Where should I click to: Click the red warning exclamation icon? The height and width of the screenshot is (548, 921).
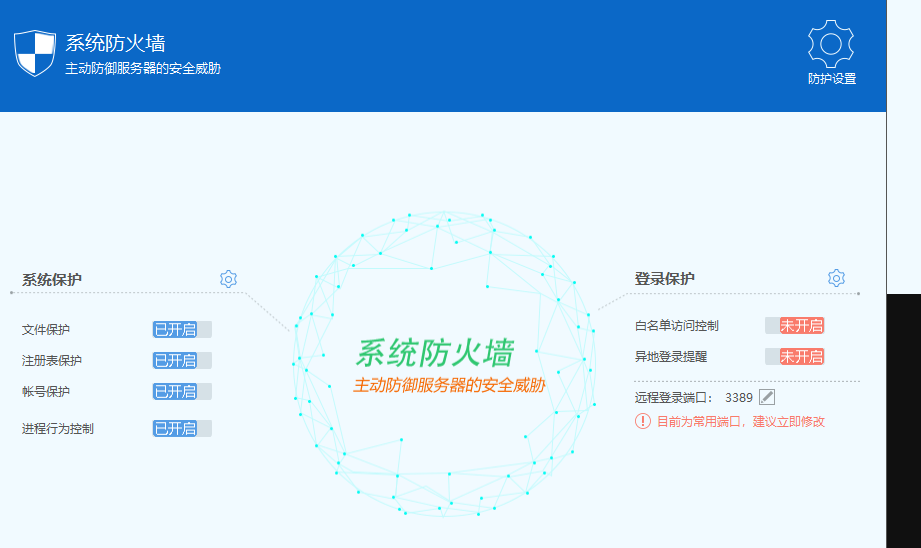tap(643, 421)
